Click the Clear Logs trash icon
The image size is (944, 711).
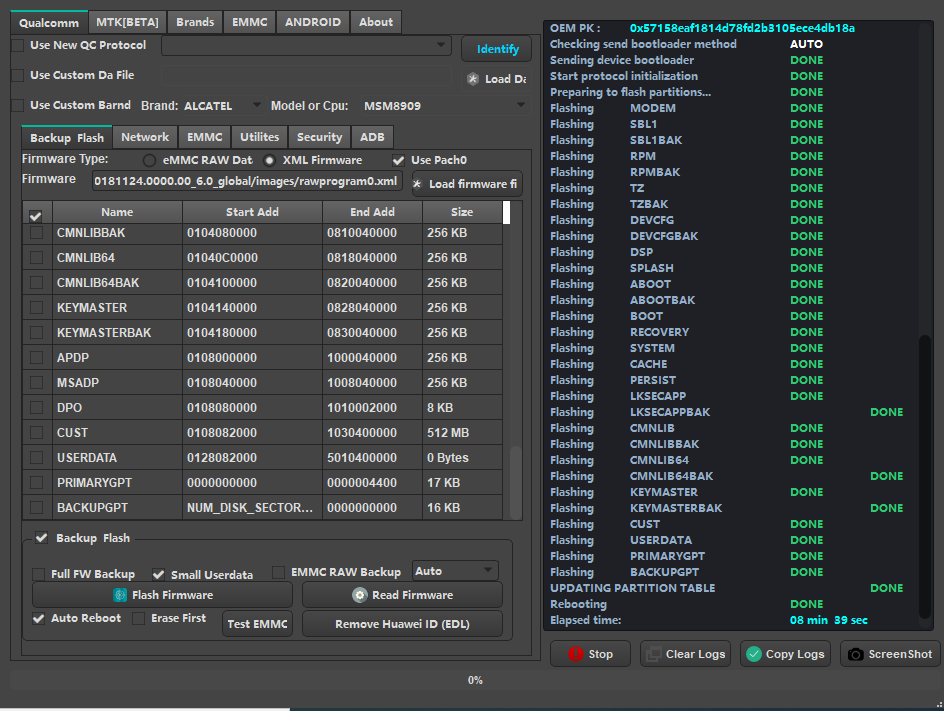coord(653,654)
